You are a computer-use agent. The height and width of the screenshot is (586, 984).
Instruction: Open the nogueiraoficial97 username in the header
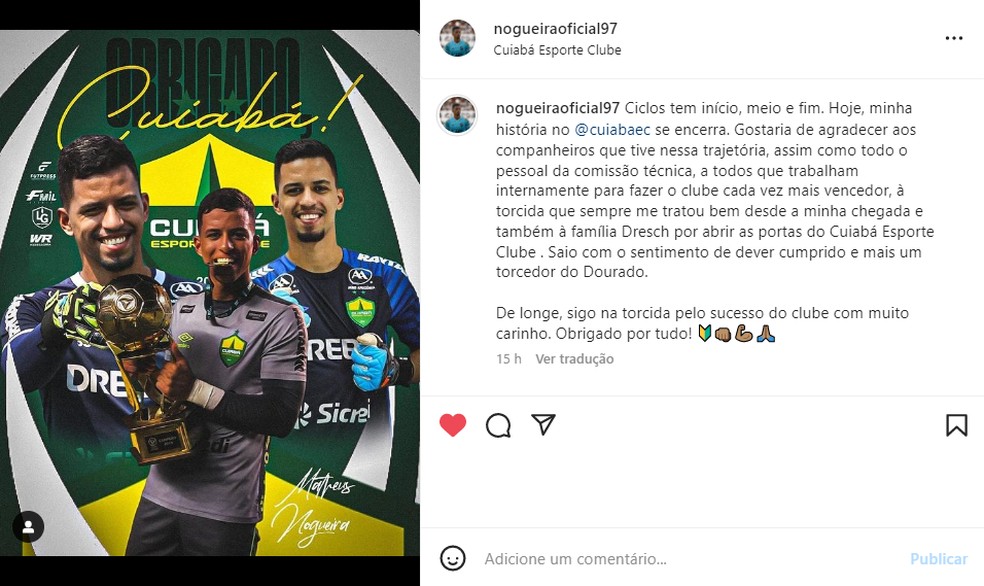[x=555, y=29]
